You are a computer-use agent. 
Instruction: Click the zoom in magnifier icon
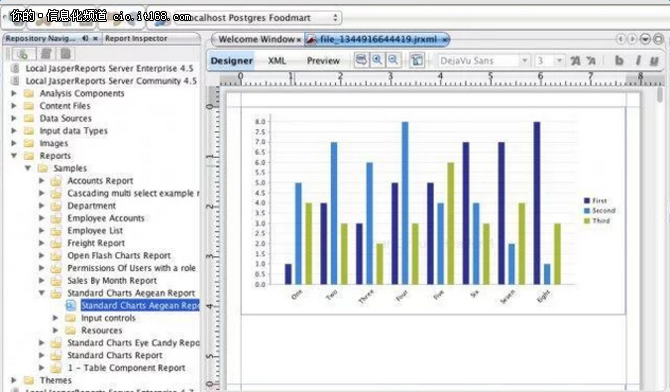(377, 60)
